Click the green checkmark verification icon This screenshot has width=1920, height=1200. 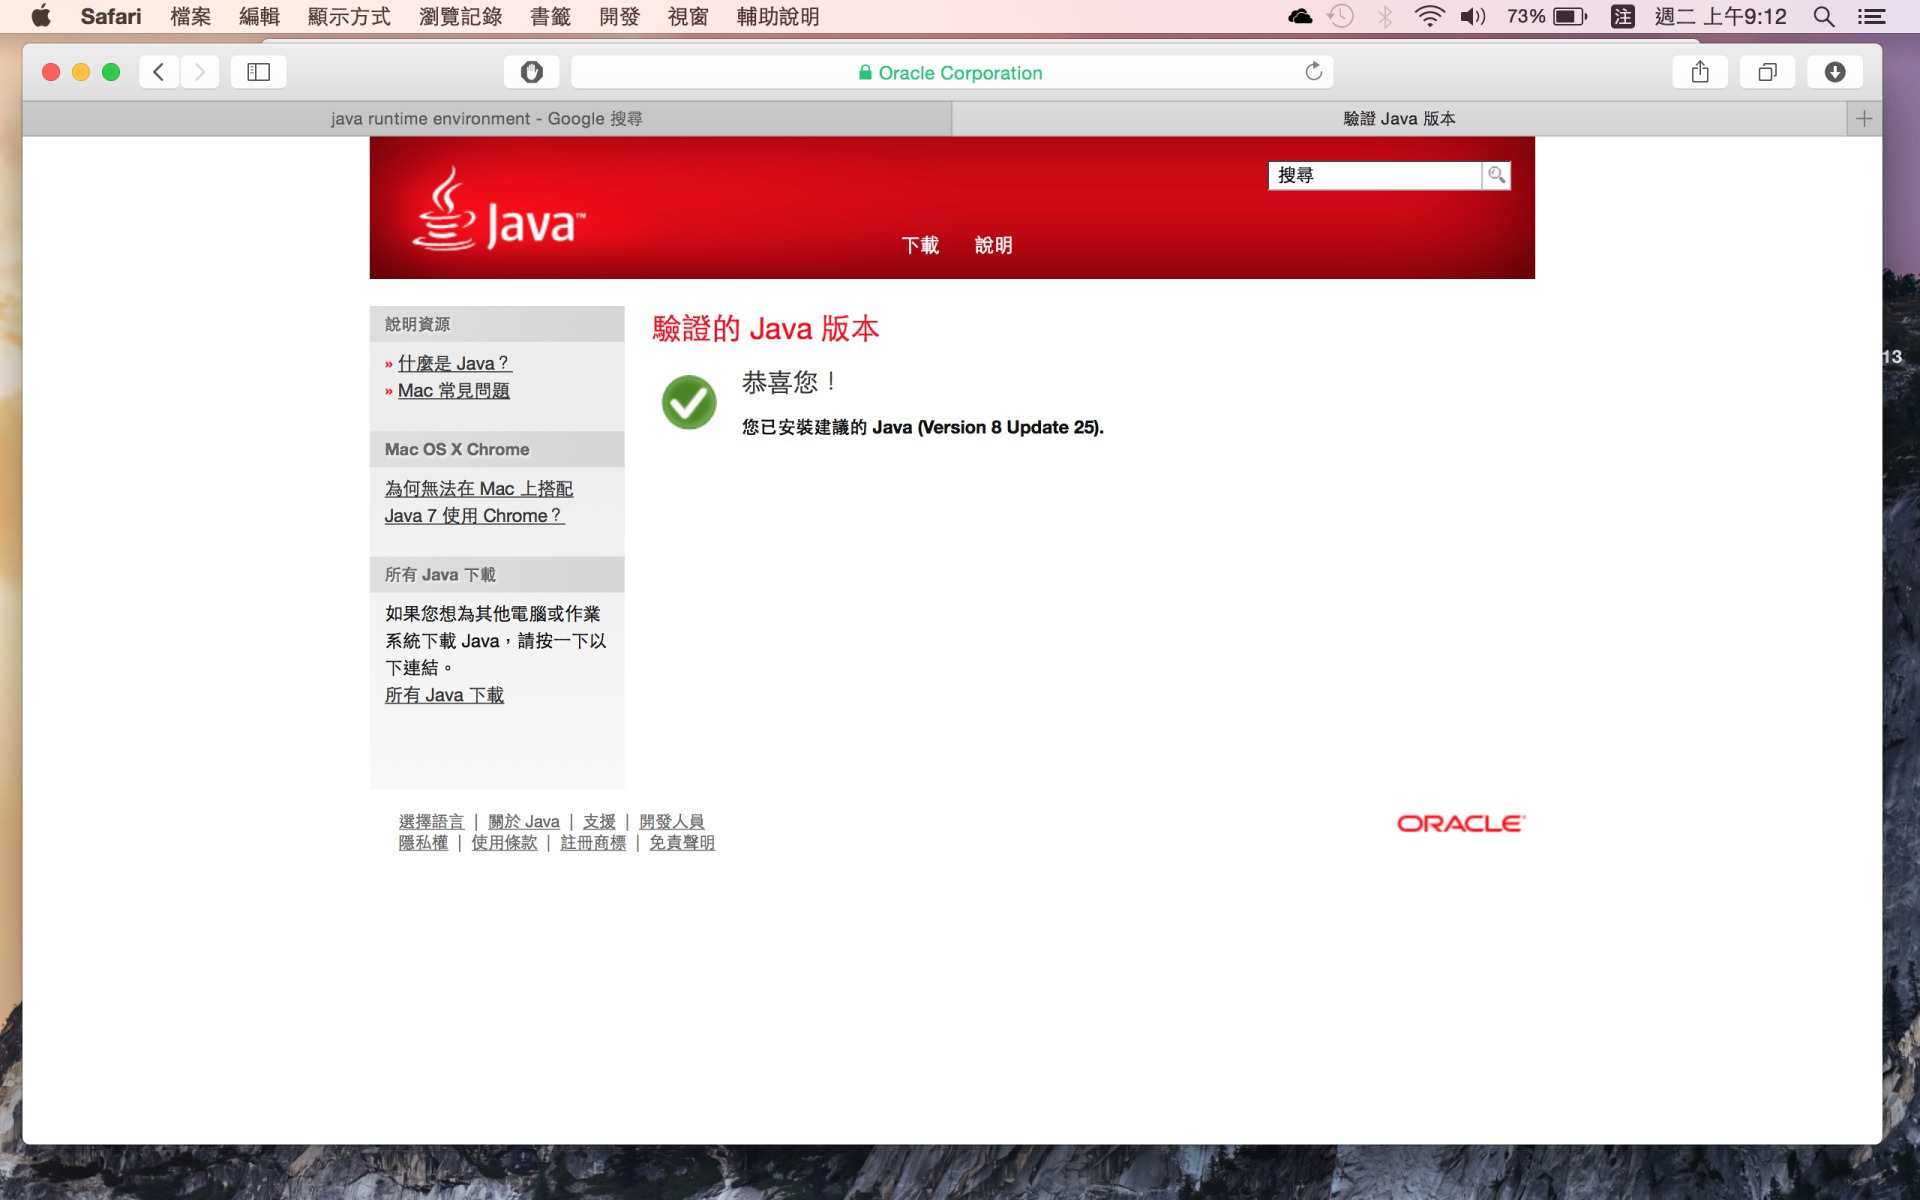click(689, 402)
